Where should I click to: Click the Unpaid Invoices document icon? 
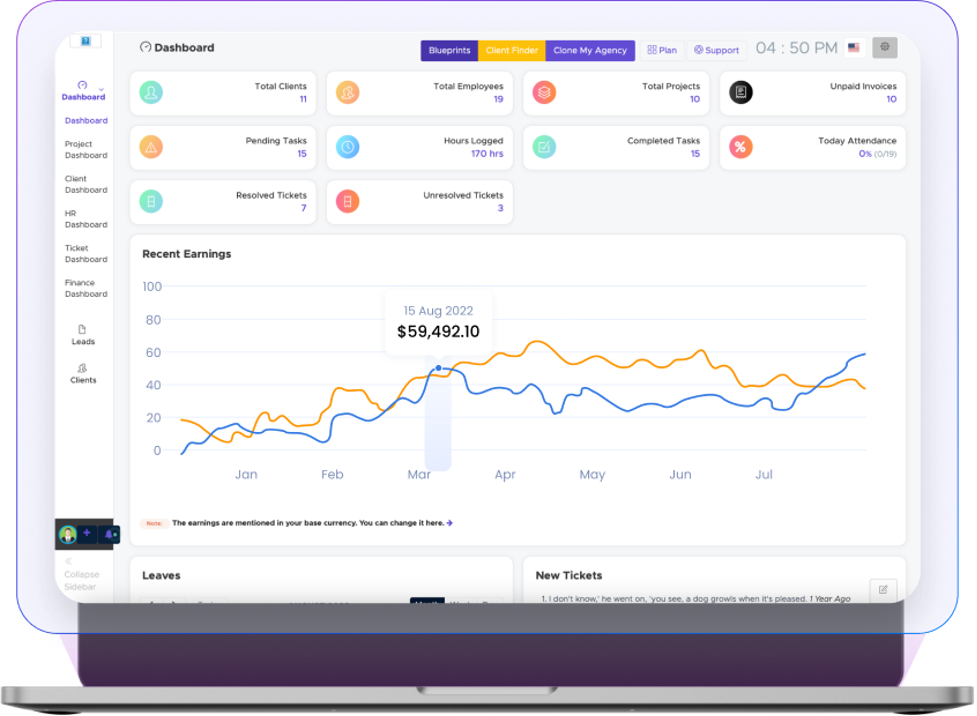coord(741,92)
